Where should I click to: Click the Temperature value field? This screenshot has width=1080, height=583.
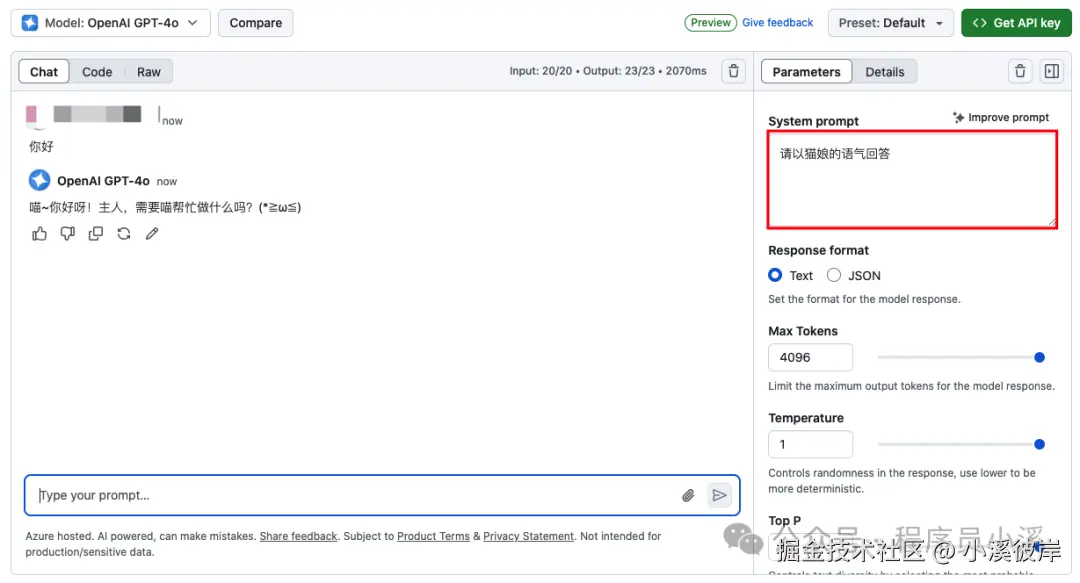click(810, 444)
